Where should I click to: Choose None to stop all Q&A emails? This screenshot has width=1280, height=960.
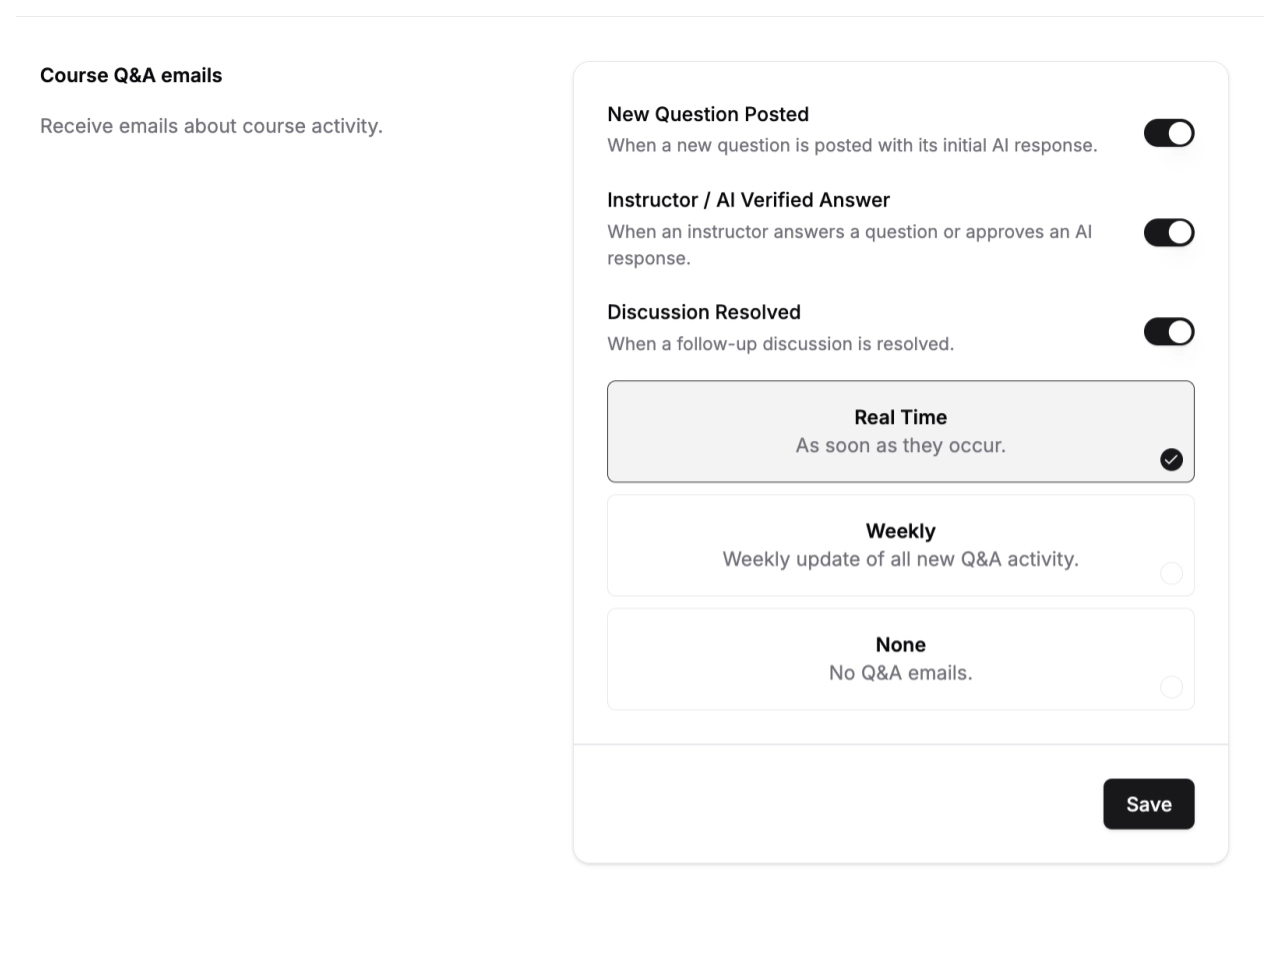900,659
